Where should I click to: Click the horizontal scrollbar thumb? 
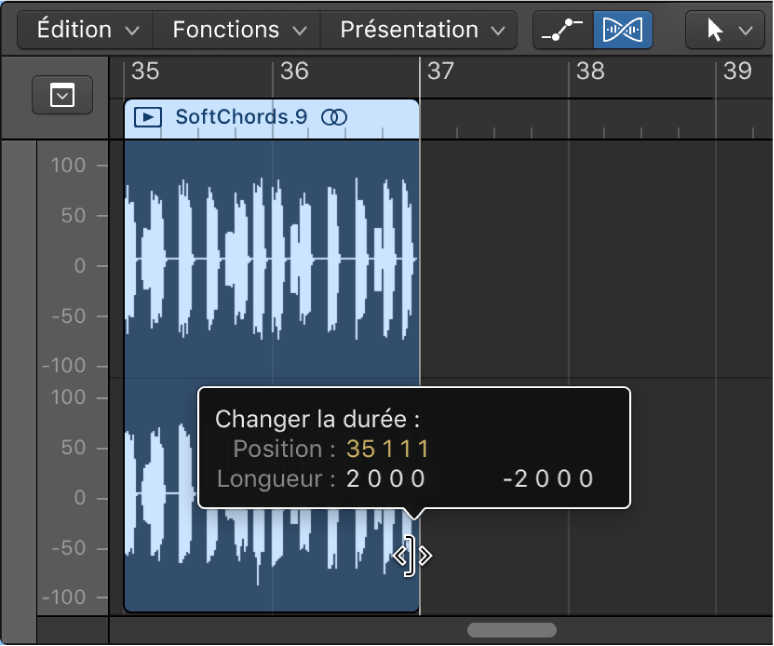(512, 630)
